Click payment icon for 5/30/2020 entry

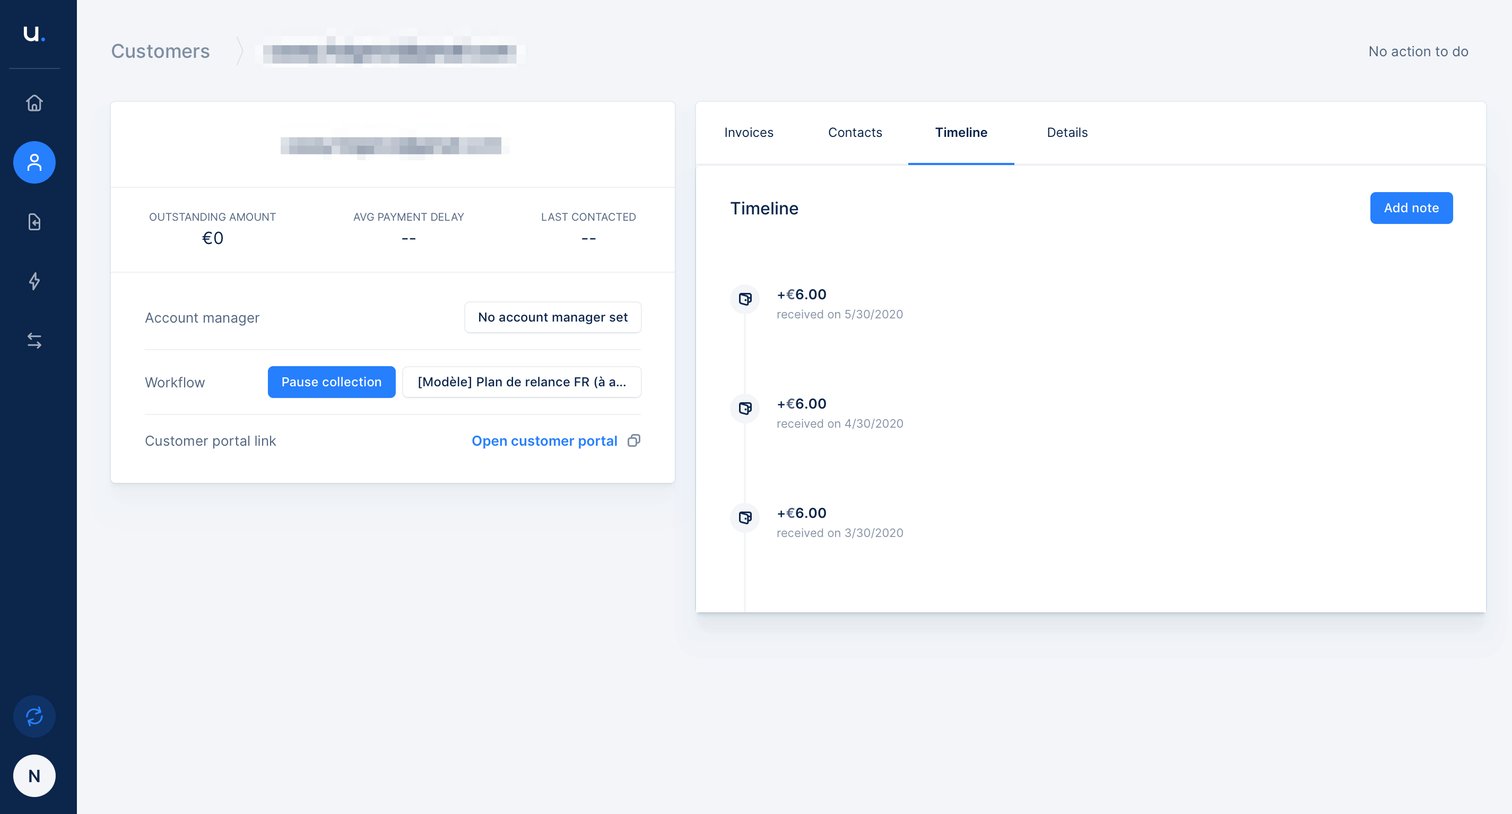pyautogui.click(x=745, y=299)
